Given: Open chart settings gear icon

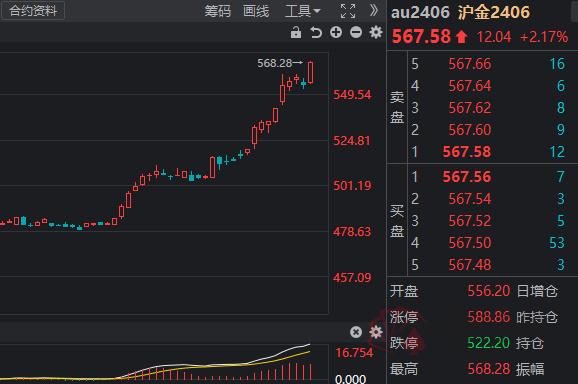Looking at the screenshot, I should [x=376, y=32].
